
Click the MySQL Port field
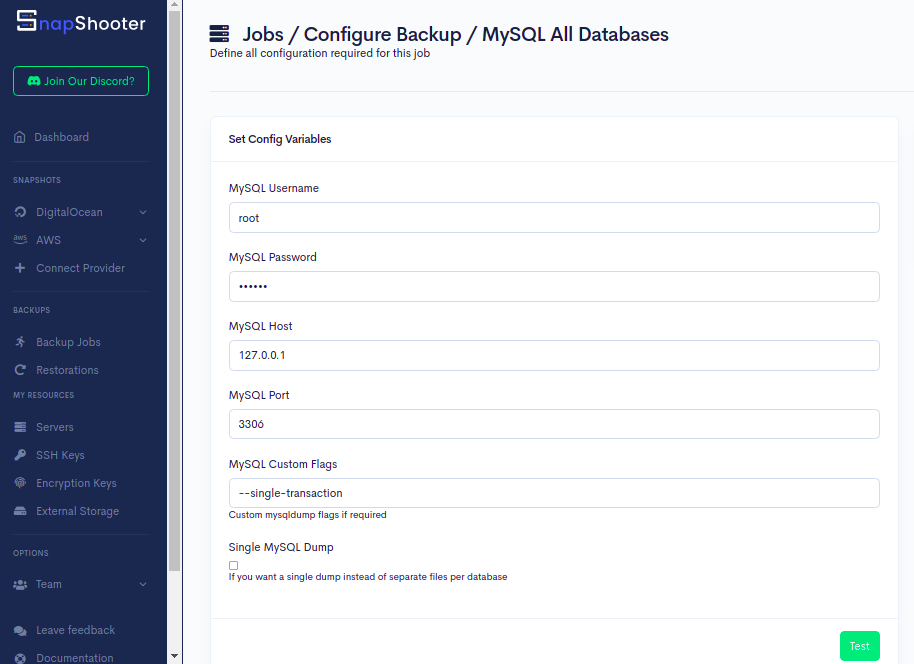click(x=554, y=424)
